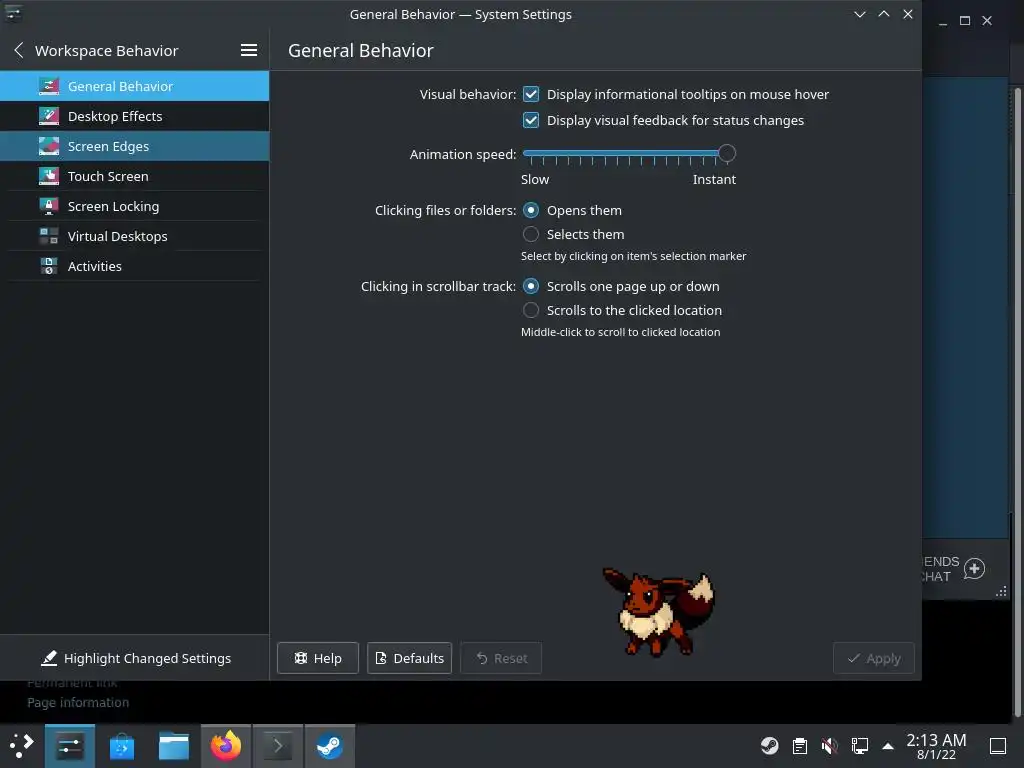The width and height of the screenshot is (1024, 768).
Task: Expand hidden system tray icons
Action: pos(888,746)
